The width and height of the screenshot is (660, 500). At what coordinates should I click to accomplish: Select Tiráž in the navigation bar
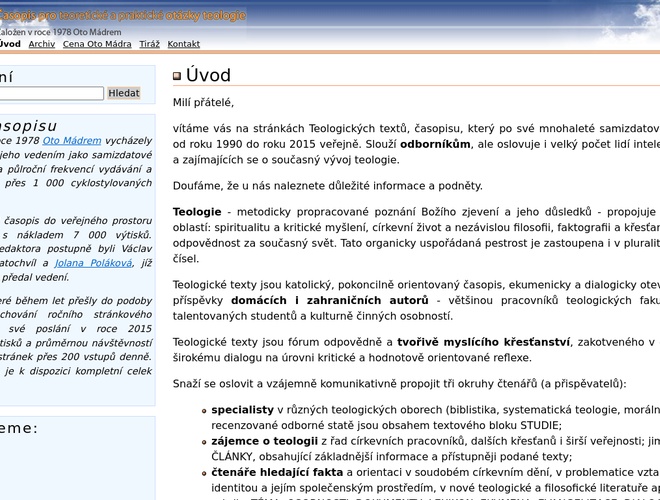pos(149,44)
